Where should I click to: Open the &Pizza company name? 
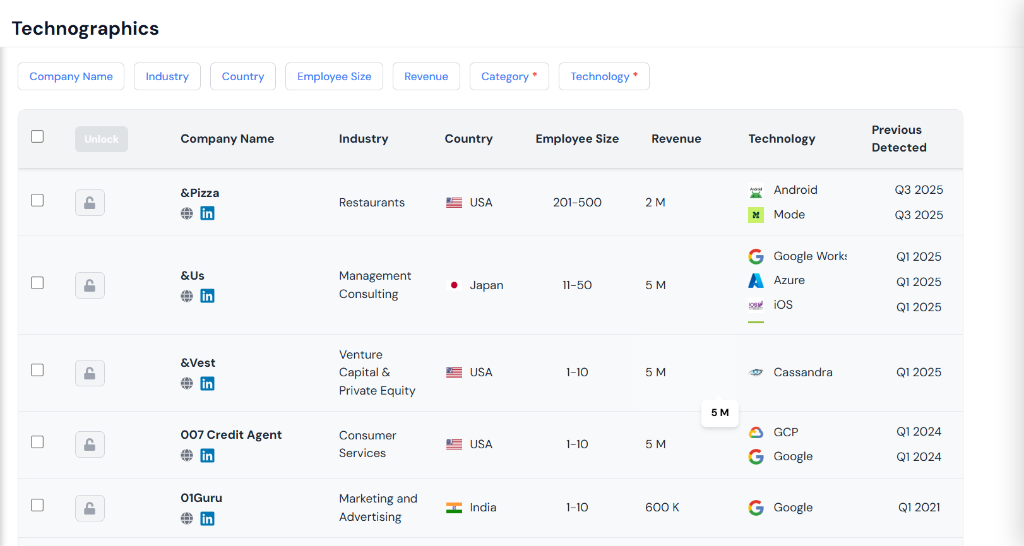200,193
